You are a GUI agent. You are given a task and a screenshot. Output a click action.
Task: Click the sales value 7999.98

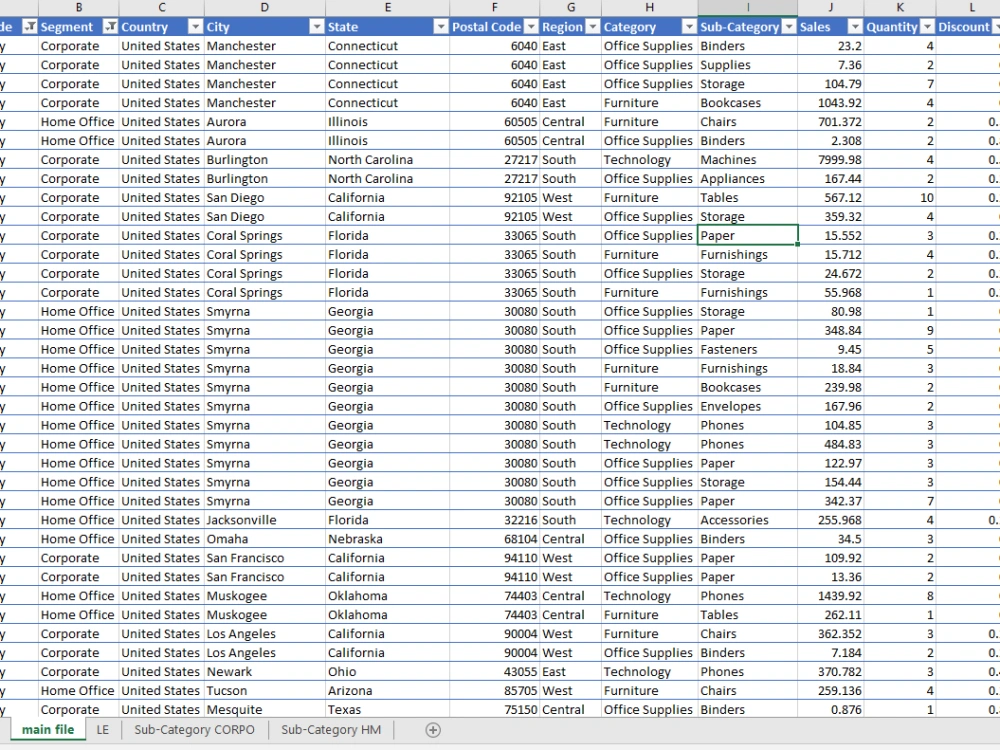click(830, 159)
